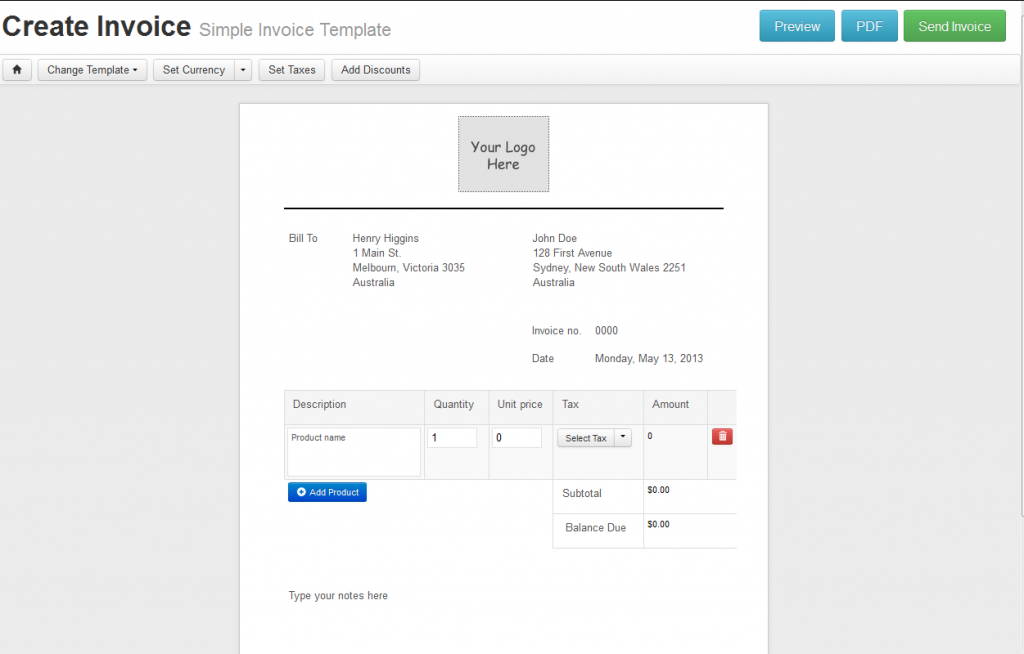Image resolution: width=1024 pixels, height=654 pixels.
Task: Click the home icon in the toolbar
Action: 16,69
